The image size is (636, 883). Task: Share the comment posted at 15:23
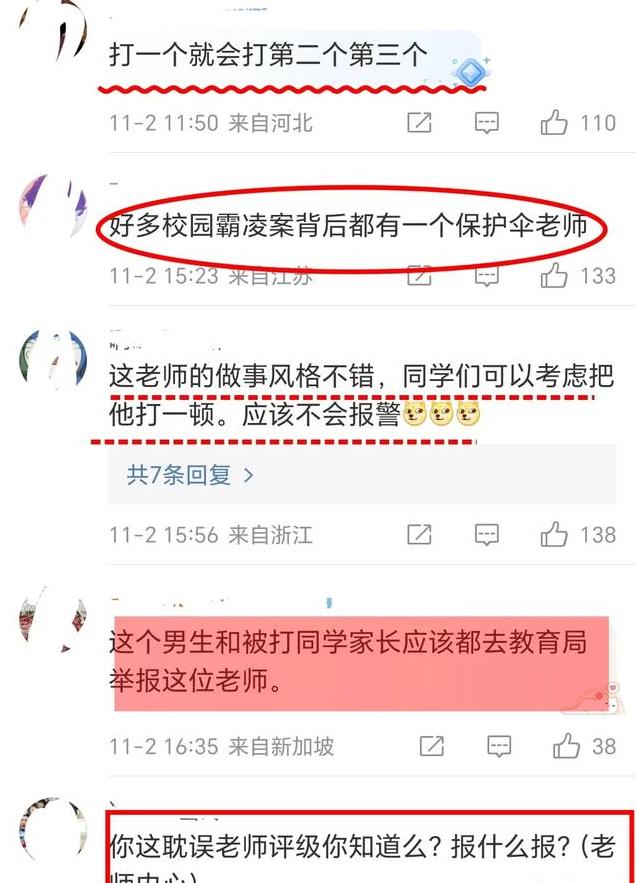coord(419,275)
